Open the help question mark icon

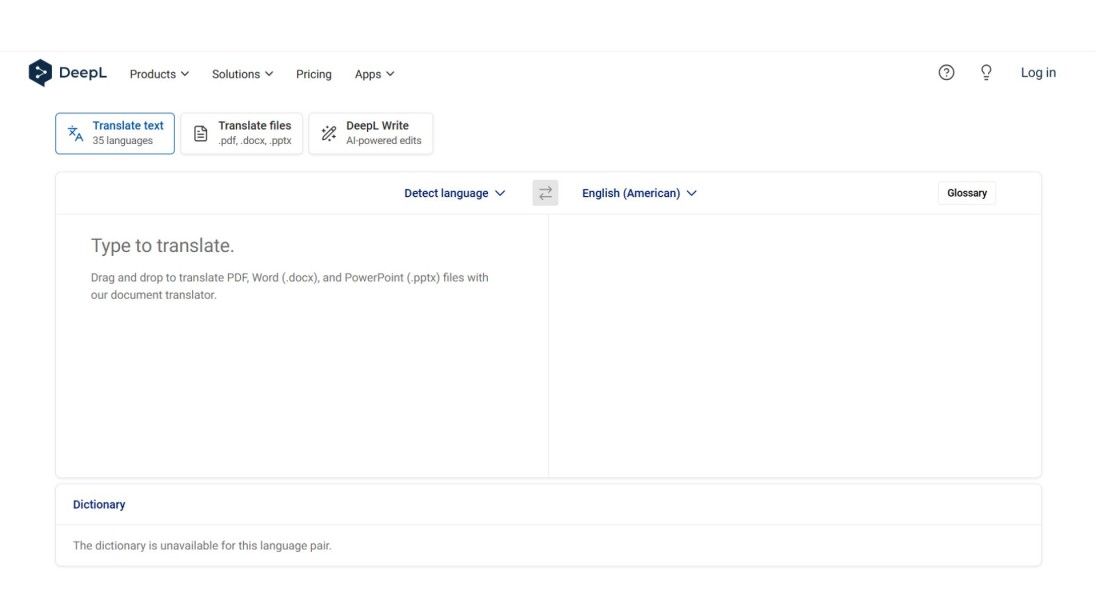coord(946,73)
